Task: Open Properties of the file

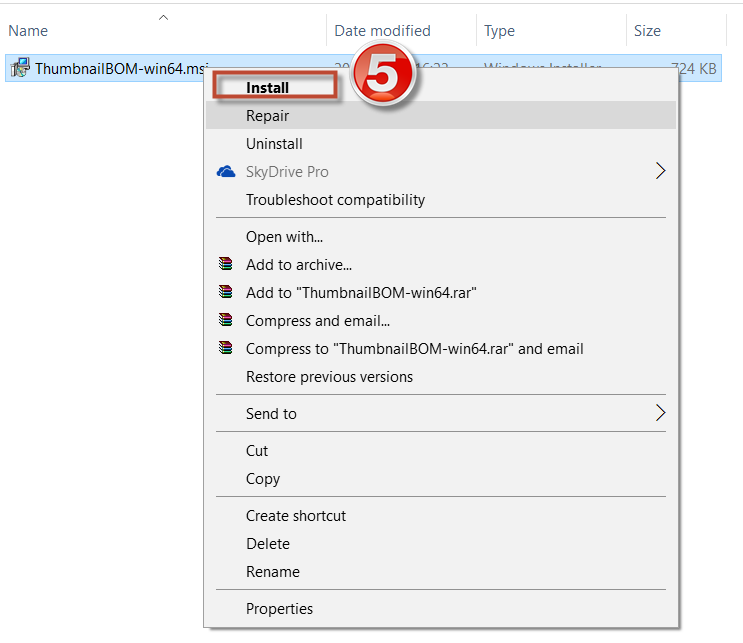Action: [x=279, y=609]
